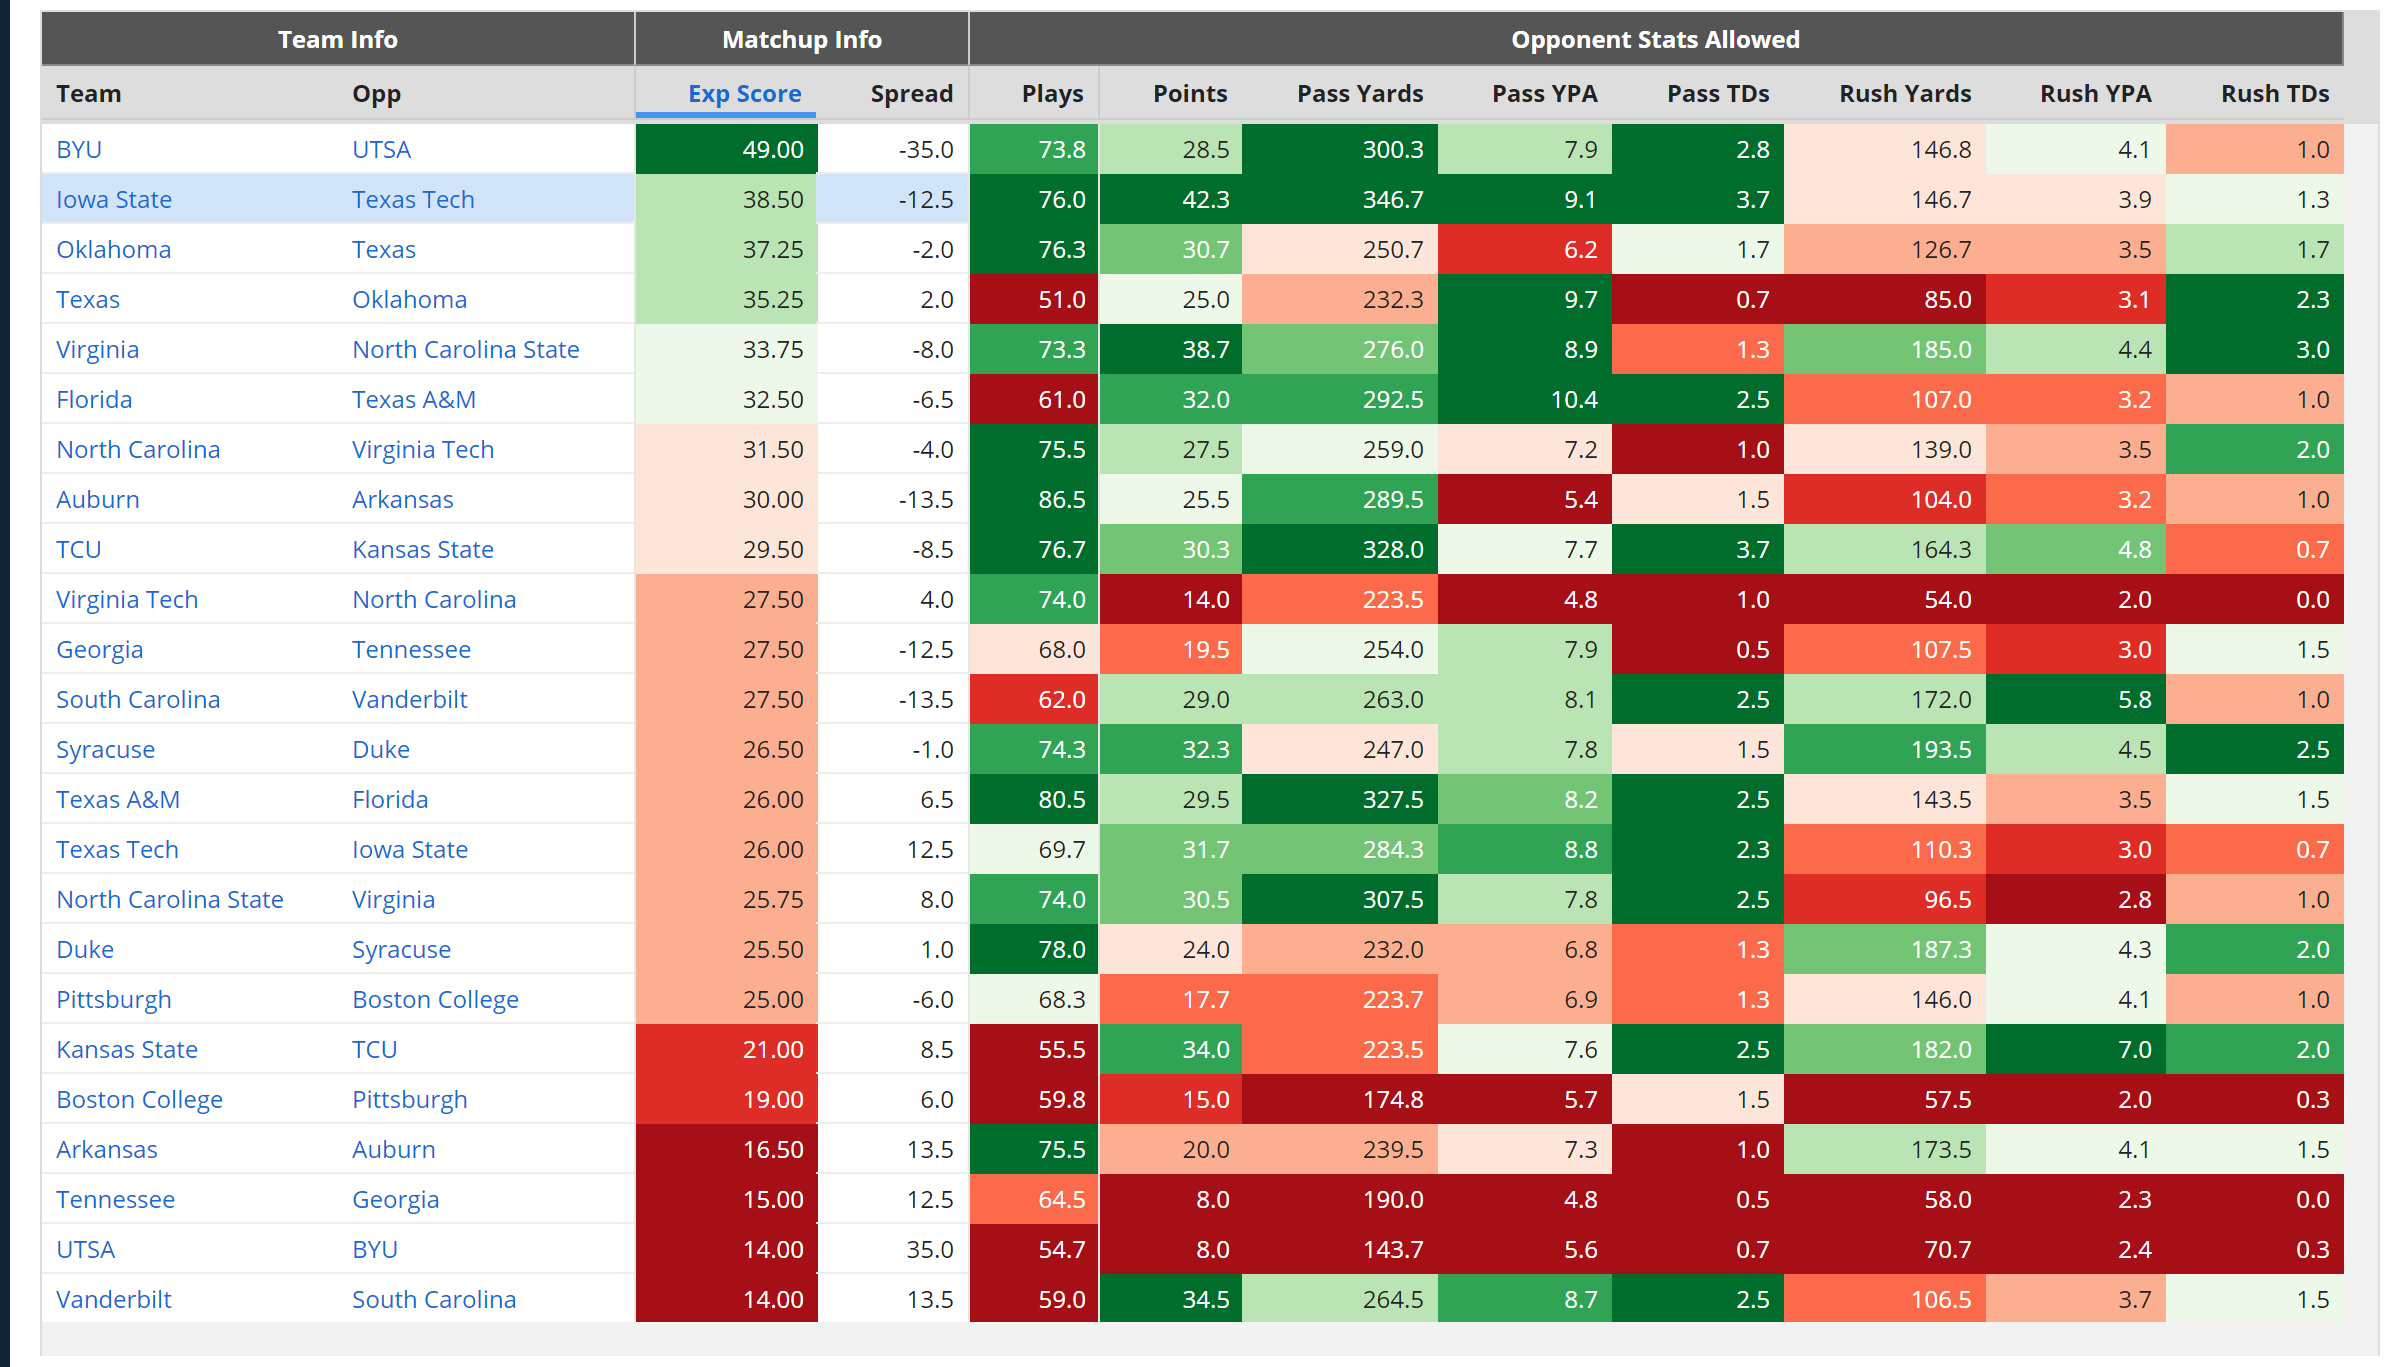Image resolution: width=2408 pixels, height=1367 pixels.
Task: Sort by the Spread column header
Action: 911,94
